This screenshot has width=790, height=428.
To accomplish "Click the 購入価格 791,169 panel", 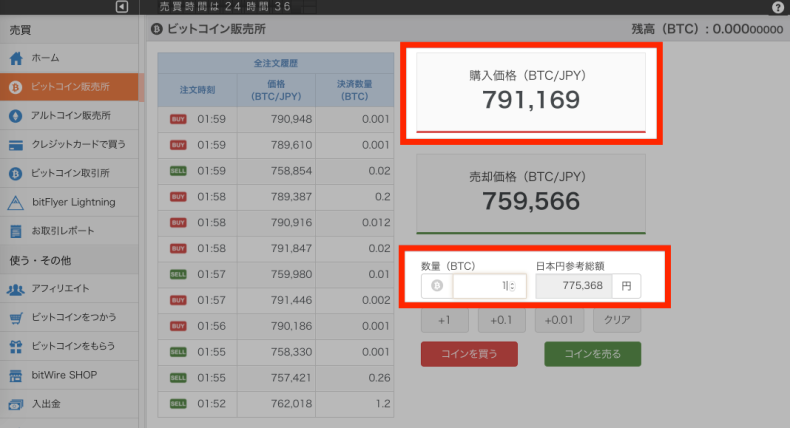I will (x=531, y=92).
